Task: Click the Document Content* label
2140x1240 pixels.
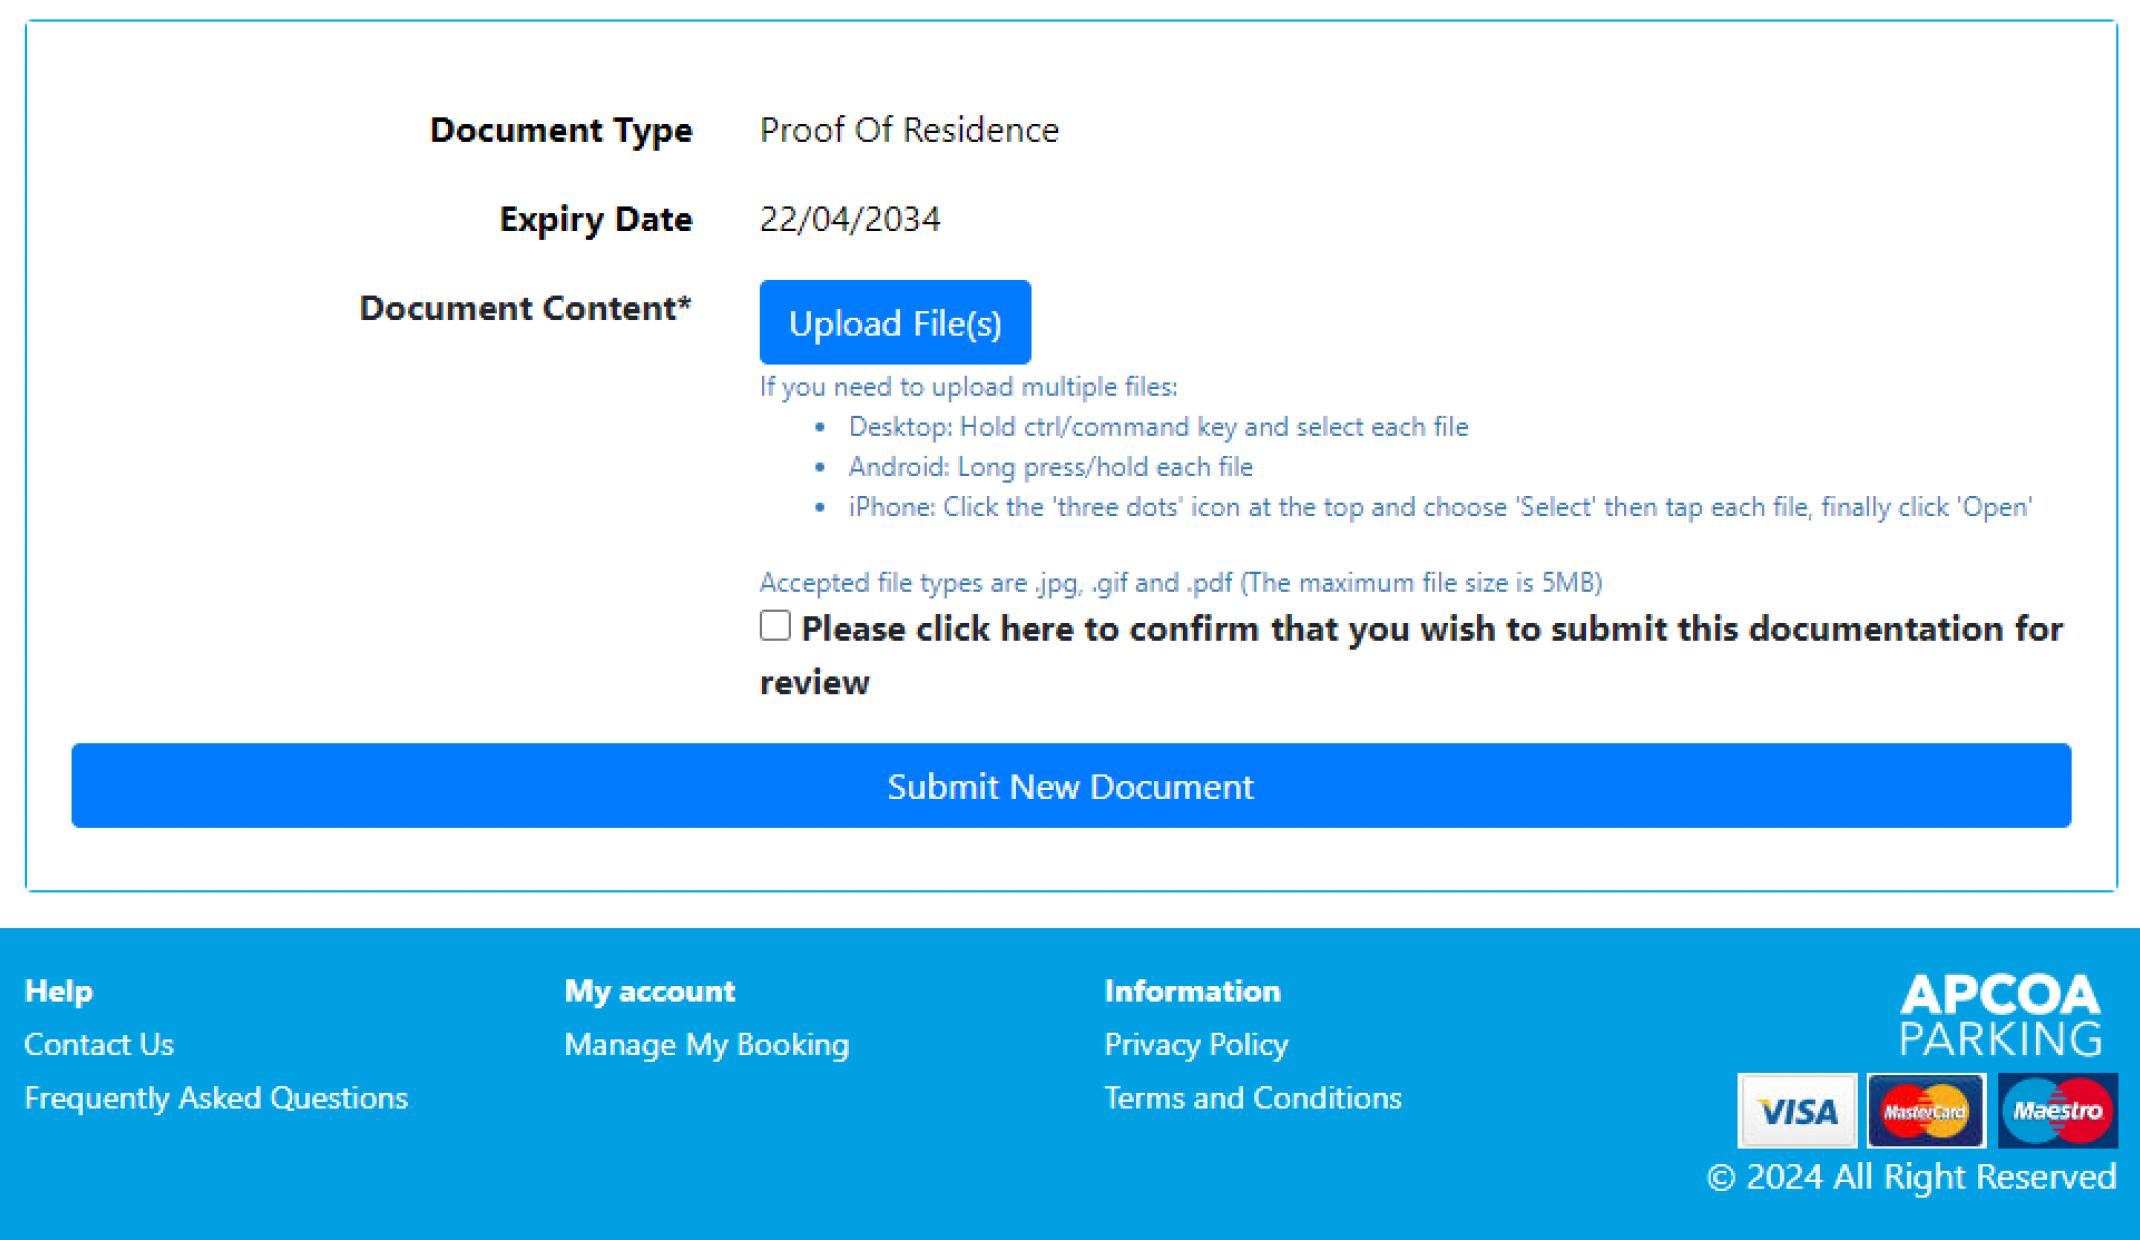Action: click(525, 308)
